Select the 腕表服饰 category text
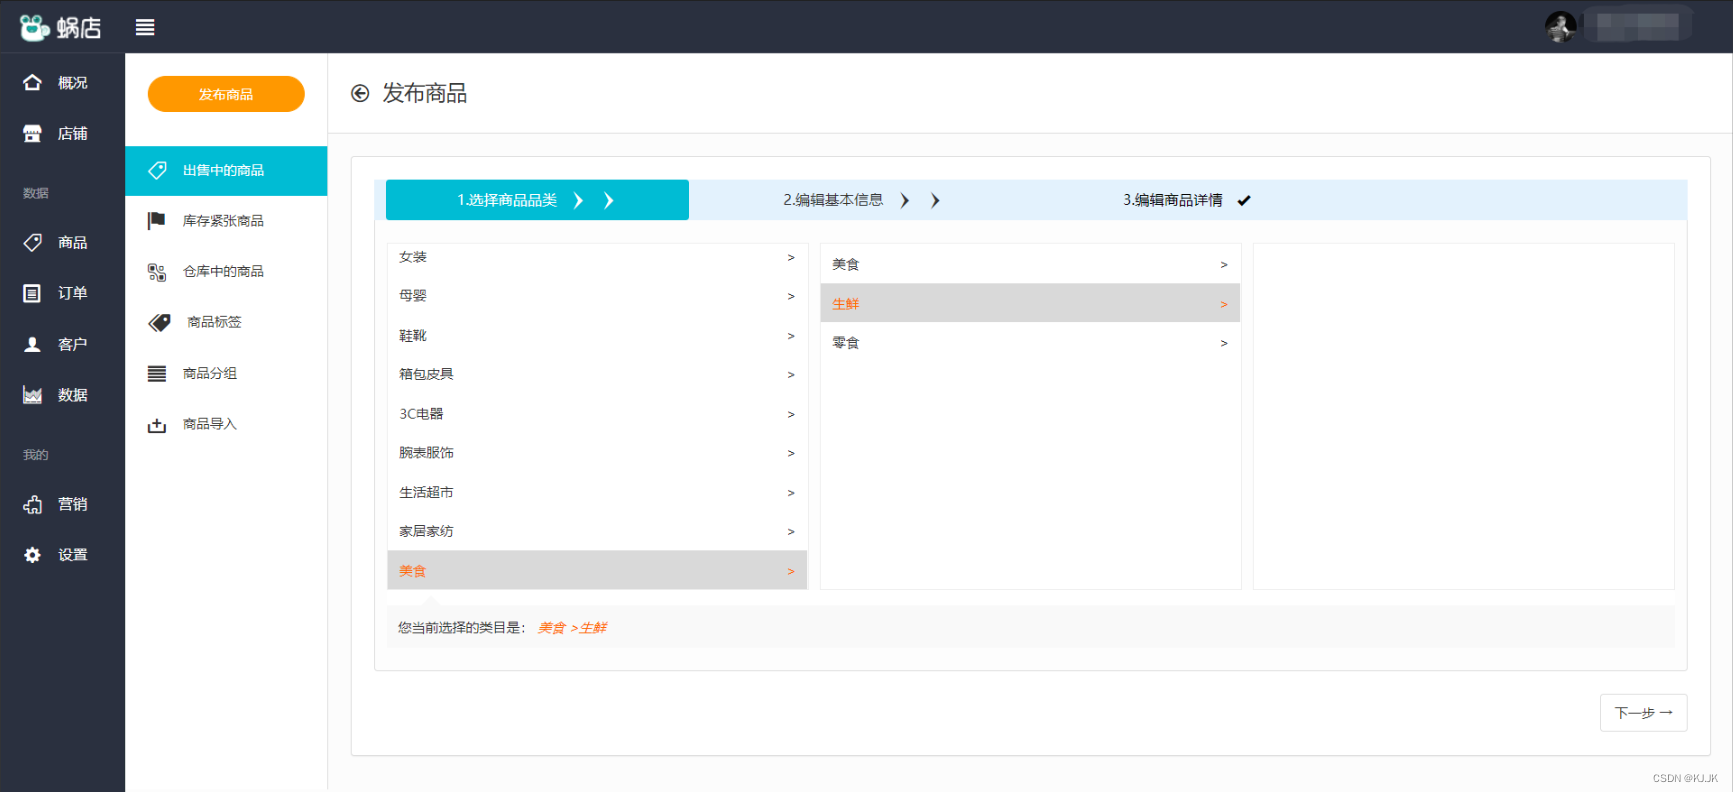This screenshot has width=1733, height=792. pos(426,453)
